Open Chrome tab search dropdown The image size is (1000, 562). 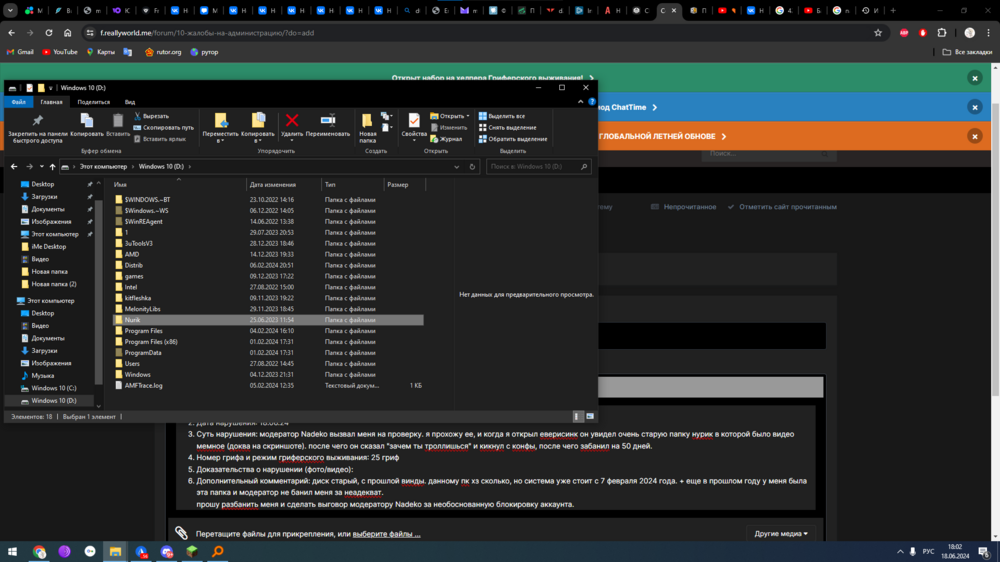point(10,10)
